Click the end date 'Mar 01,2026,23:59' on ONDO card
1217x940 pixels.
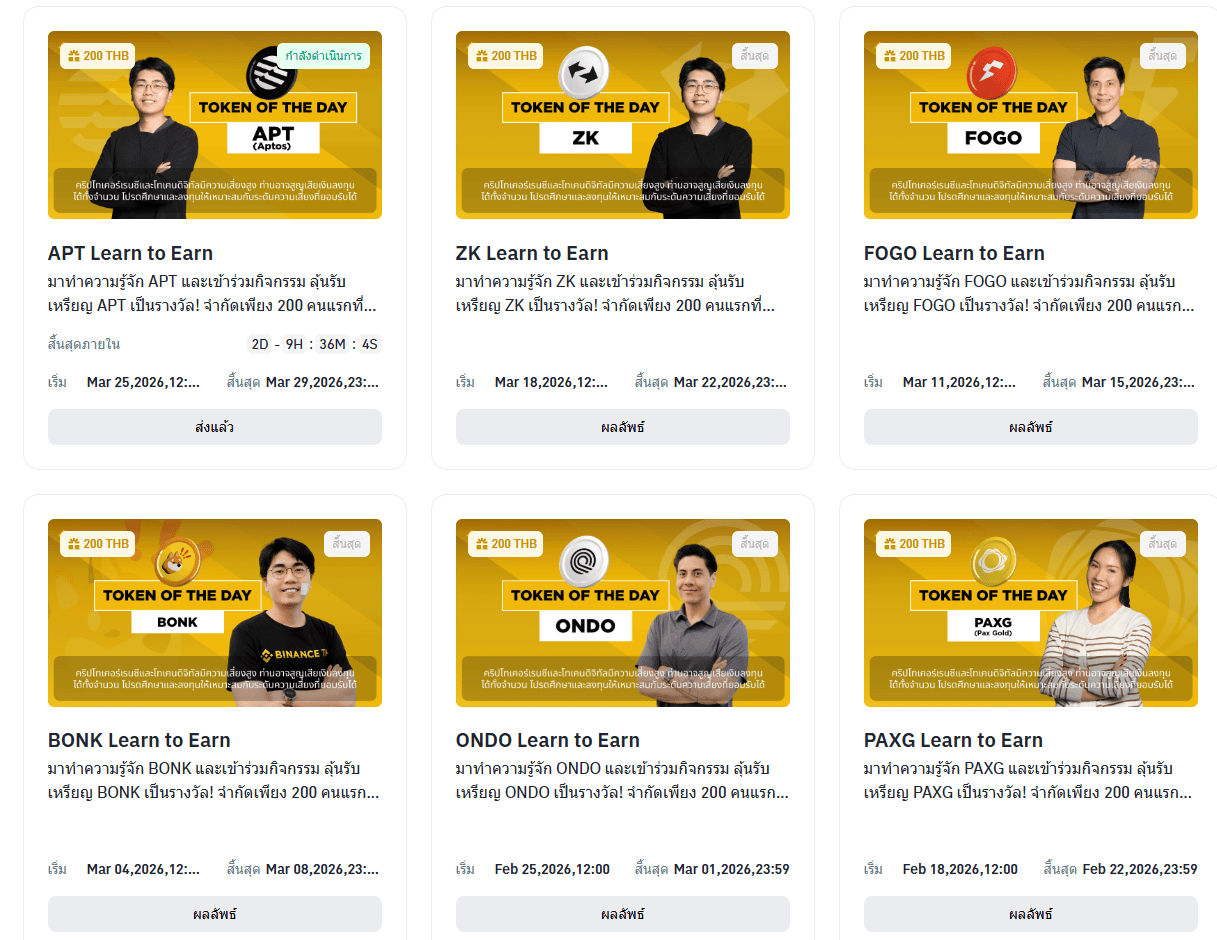731,869
